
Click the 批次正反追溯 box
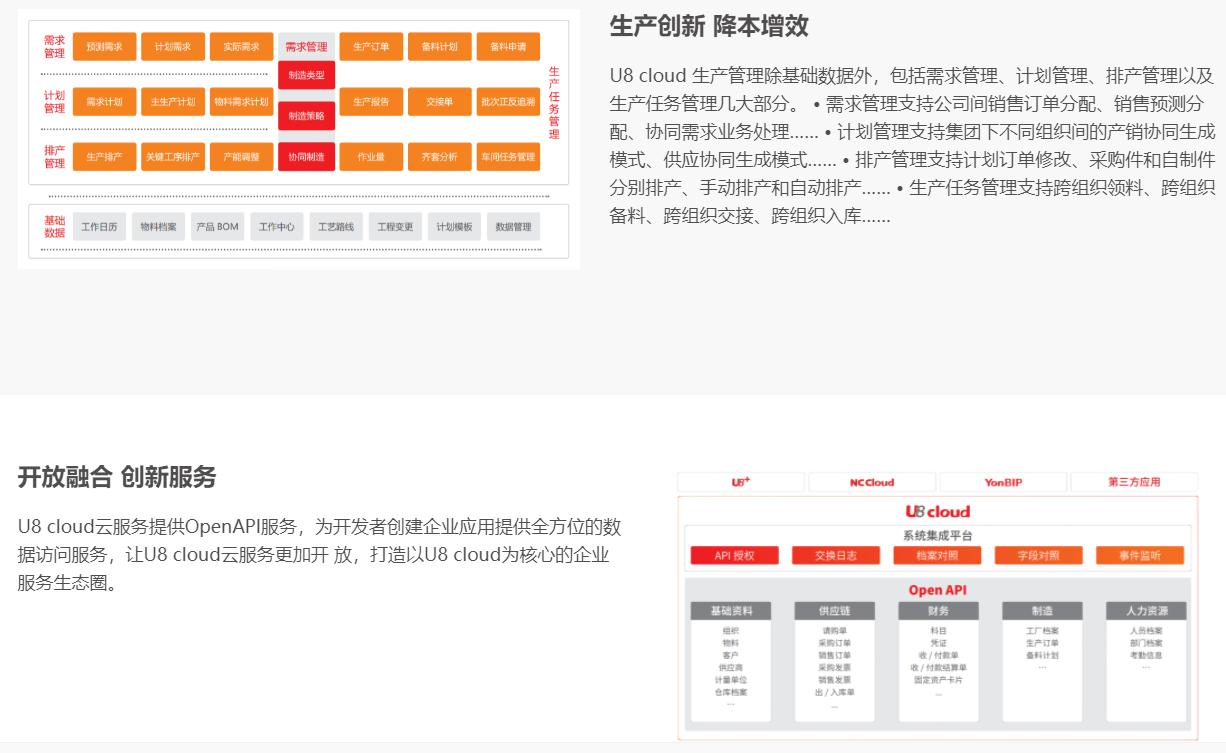(508, 101)
